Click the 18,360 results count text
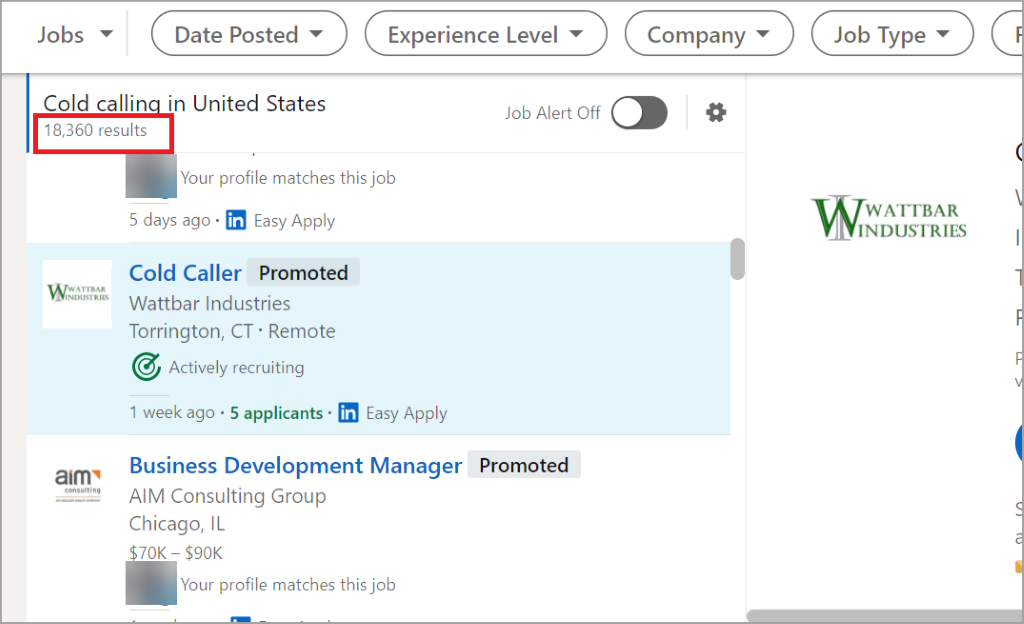 pyautogui.click(x=95, y=131)
